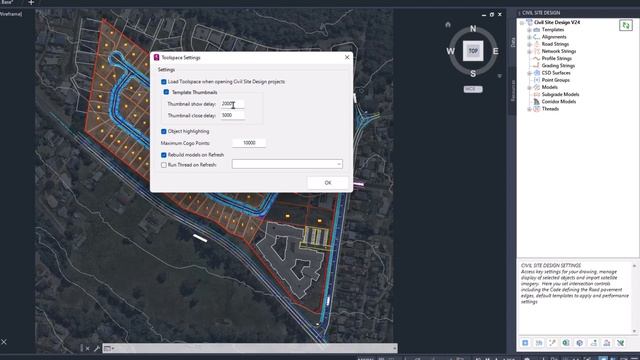Click the person-silhouette icon in panel bottom toolbar
This screenshot has width=640, height=360.
click(x=593, y=343)
